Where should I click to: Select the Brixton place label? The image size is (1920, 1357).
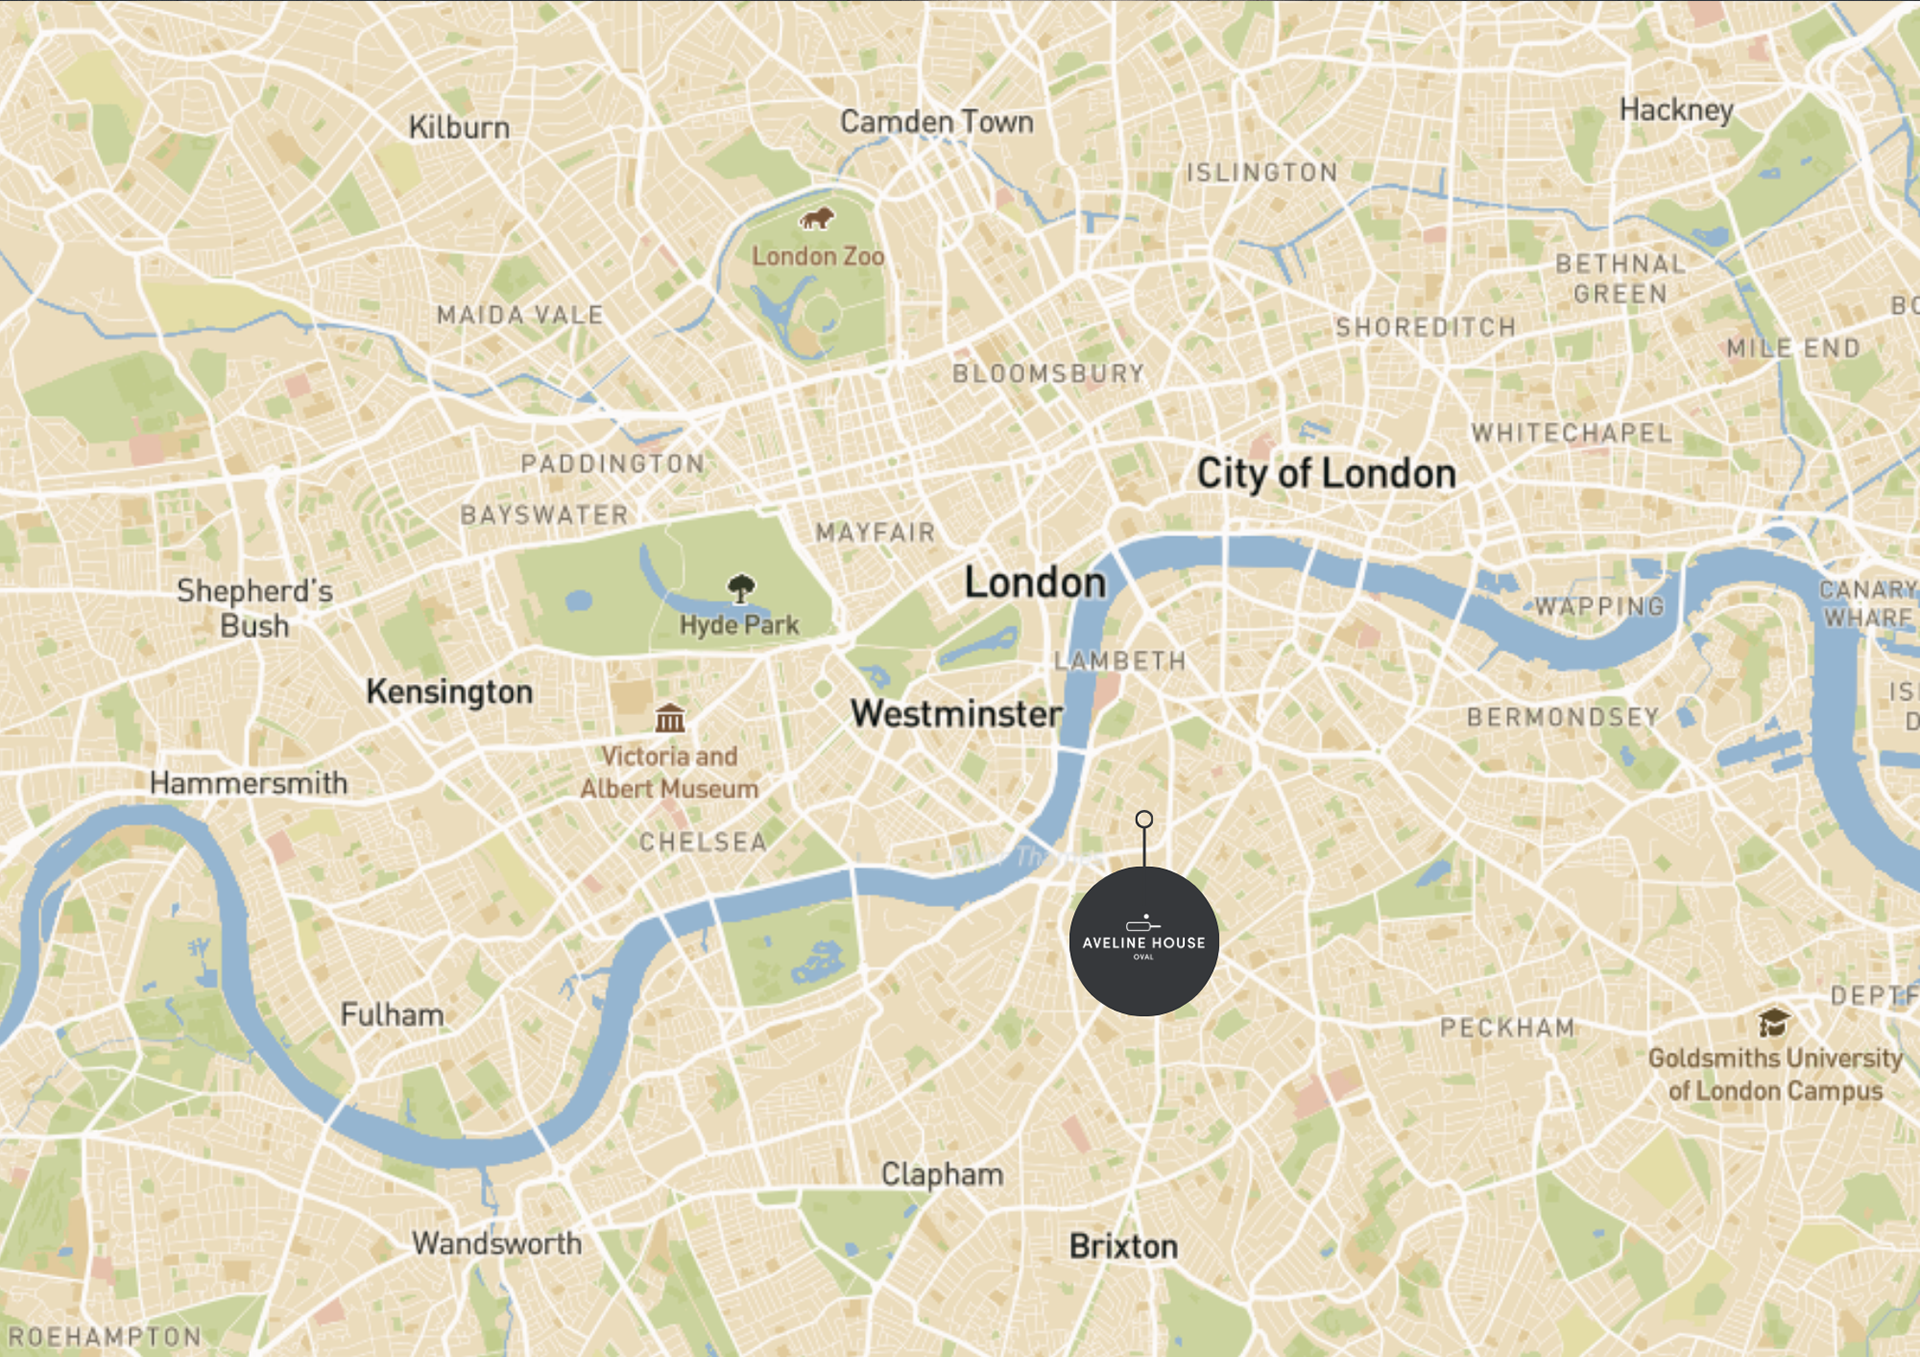1124,1246
